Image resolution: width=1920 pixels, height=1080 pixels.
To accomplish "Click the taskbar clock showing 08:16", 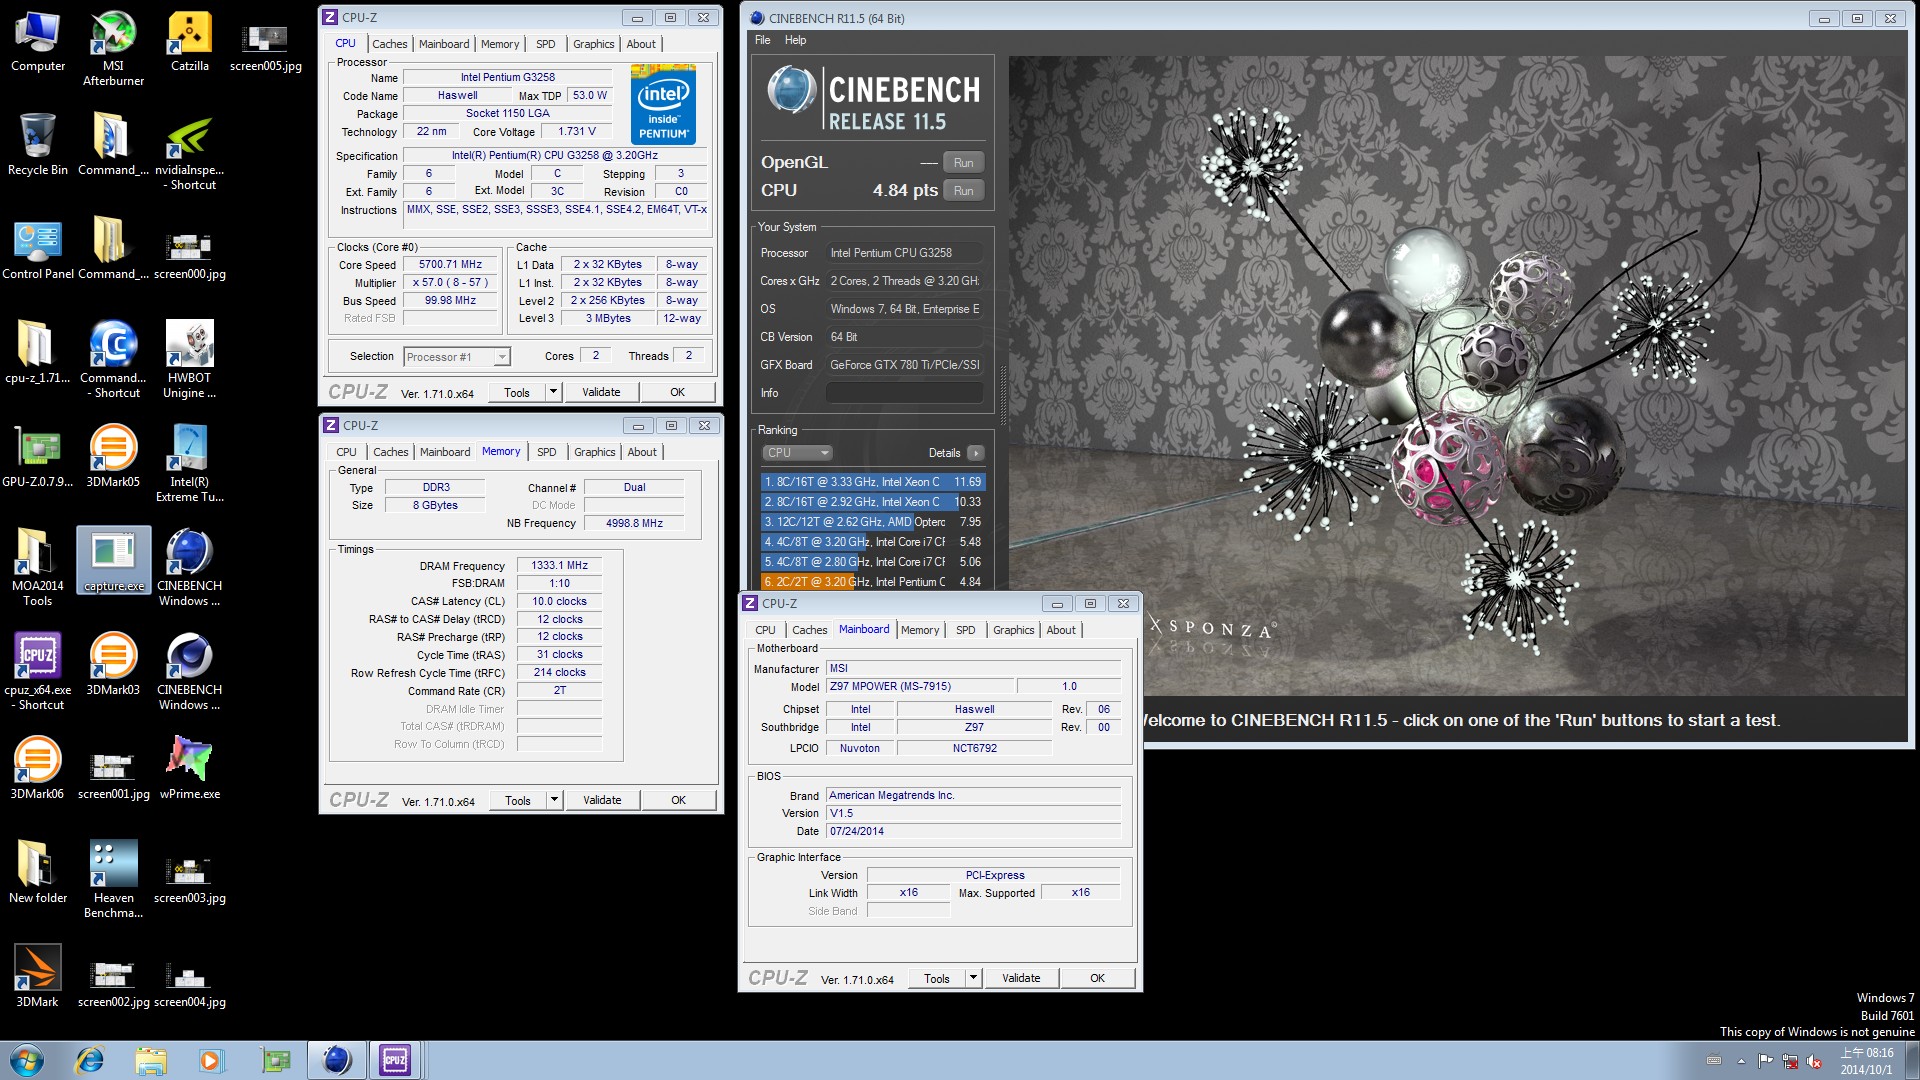I will 1866,1061.
